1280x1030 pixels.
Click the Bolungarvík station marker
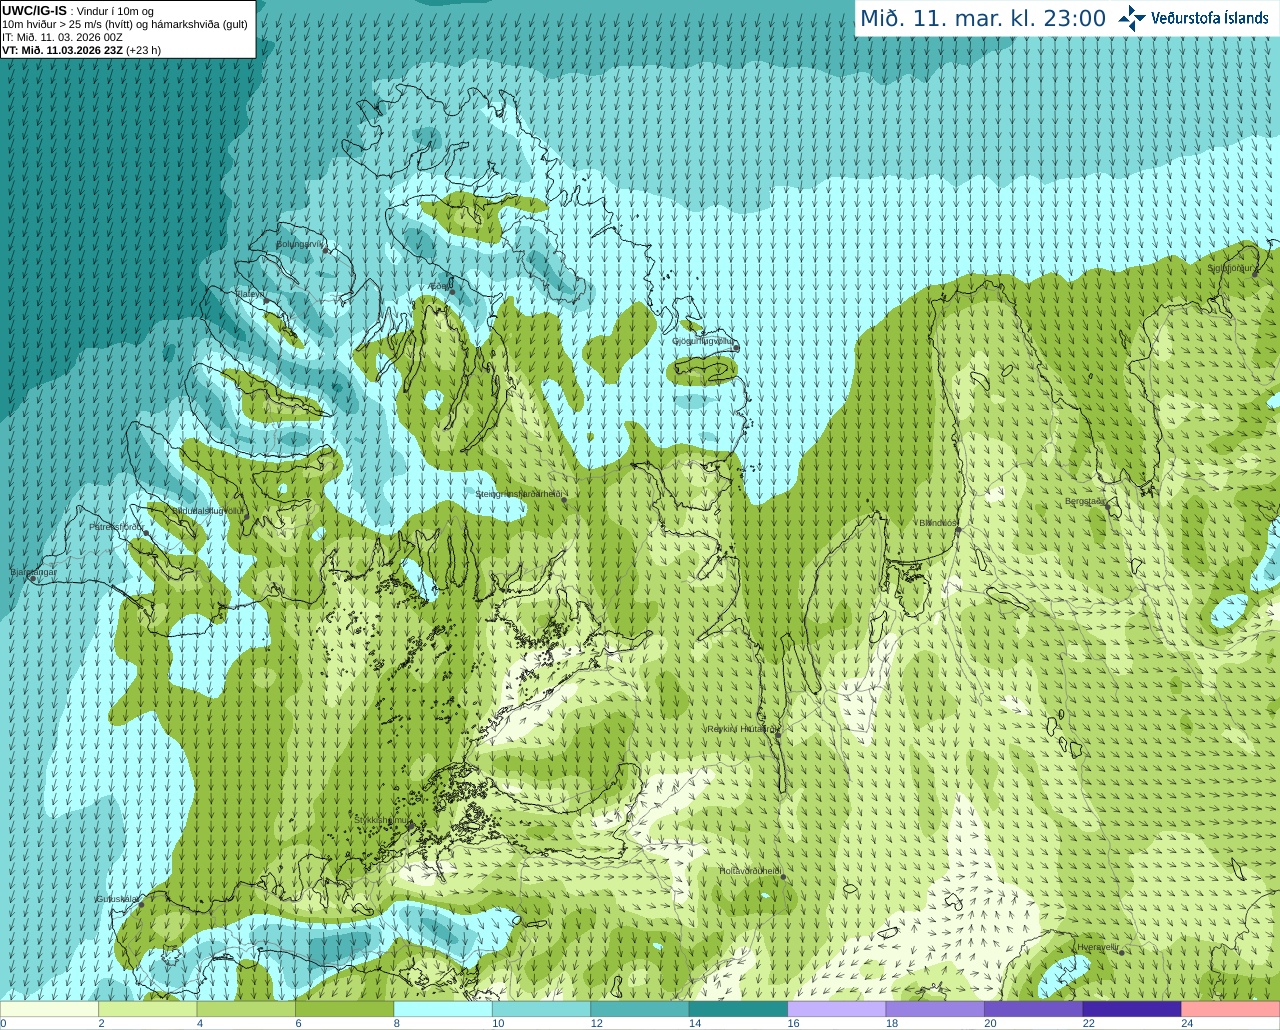coord(326,251)
